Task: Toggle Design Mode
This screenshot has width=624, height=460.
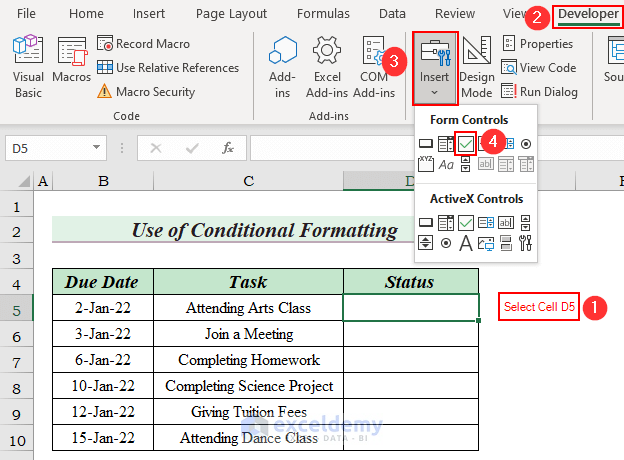Action: (477, 67)
